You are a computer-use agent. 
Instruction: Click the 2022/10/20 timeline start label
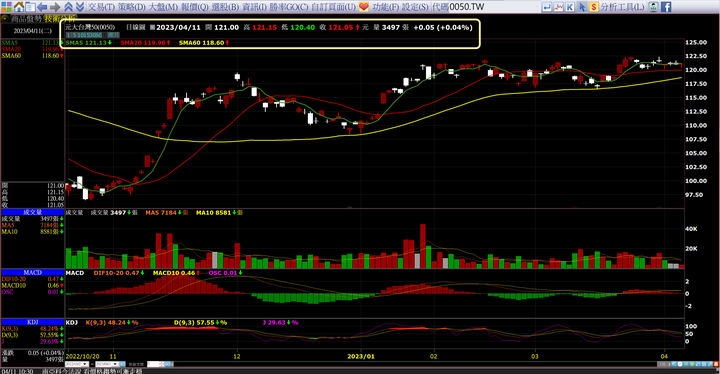[x=83, y=357]
